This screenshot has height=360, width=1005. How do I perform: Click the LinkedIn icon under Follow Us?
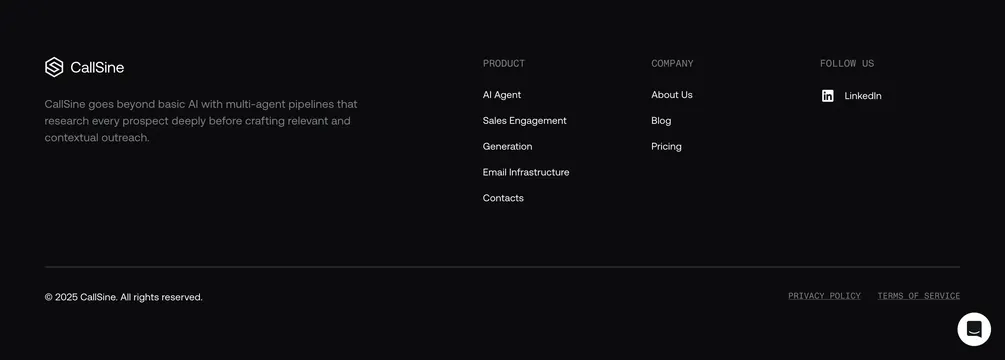(827, 96)
